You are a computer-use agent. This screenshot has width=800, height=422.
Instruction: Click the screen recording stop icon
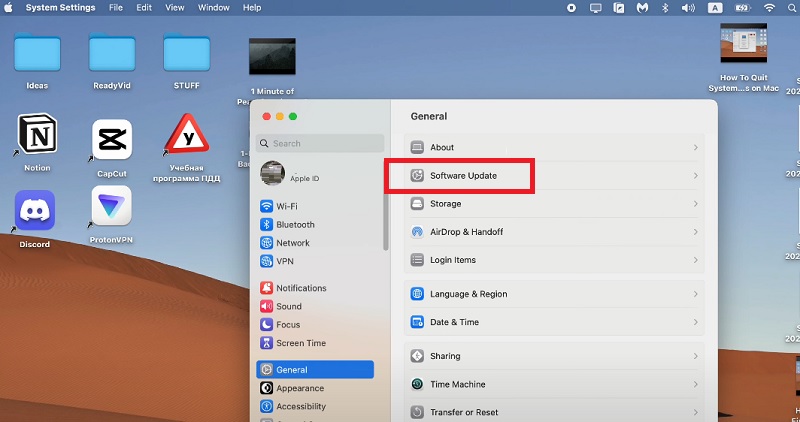click(x=571, y=8)
